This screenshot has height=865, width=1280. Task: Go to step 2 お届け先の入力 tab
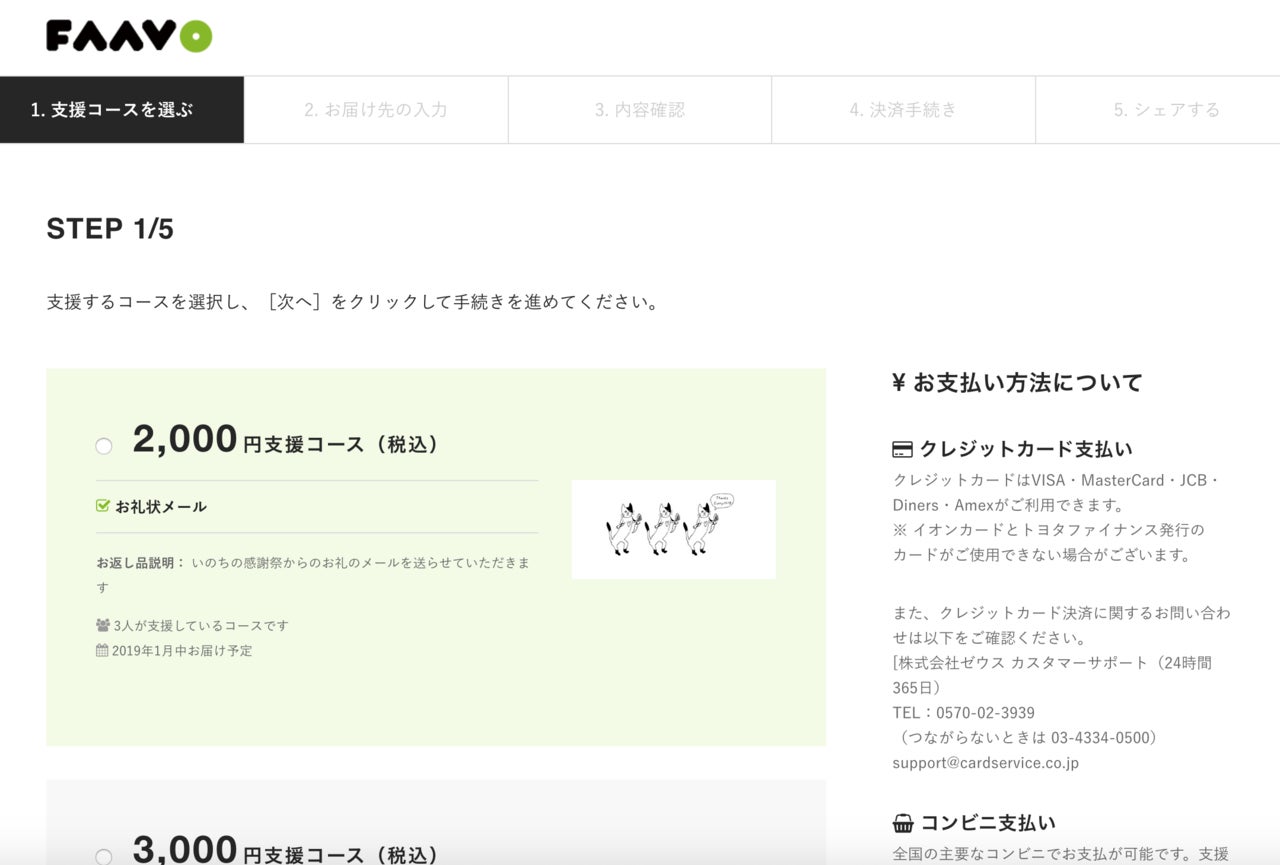(376, 110)
